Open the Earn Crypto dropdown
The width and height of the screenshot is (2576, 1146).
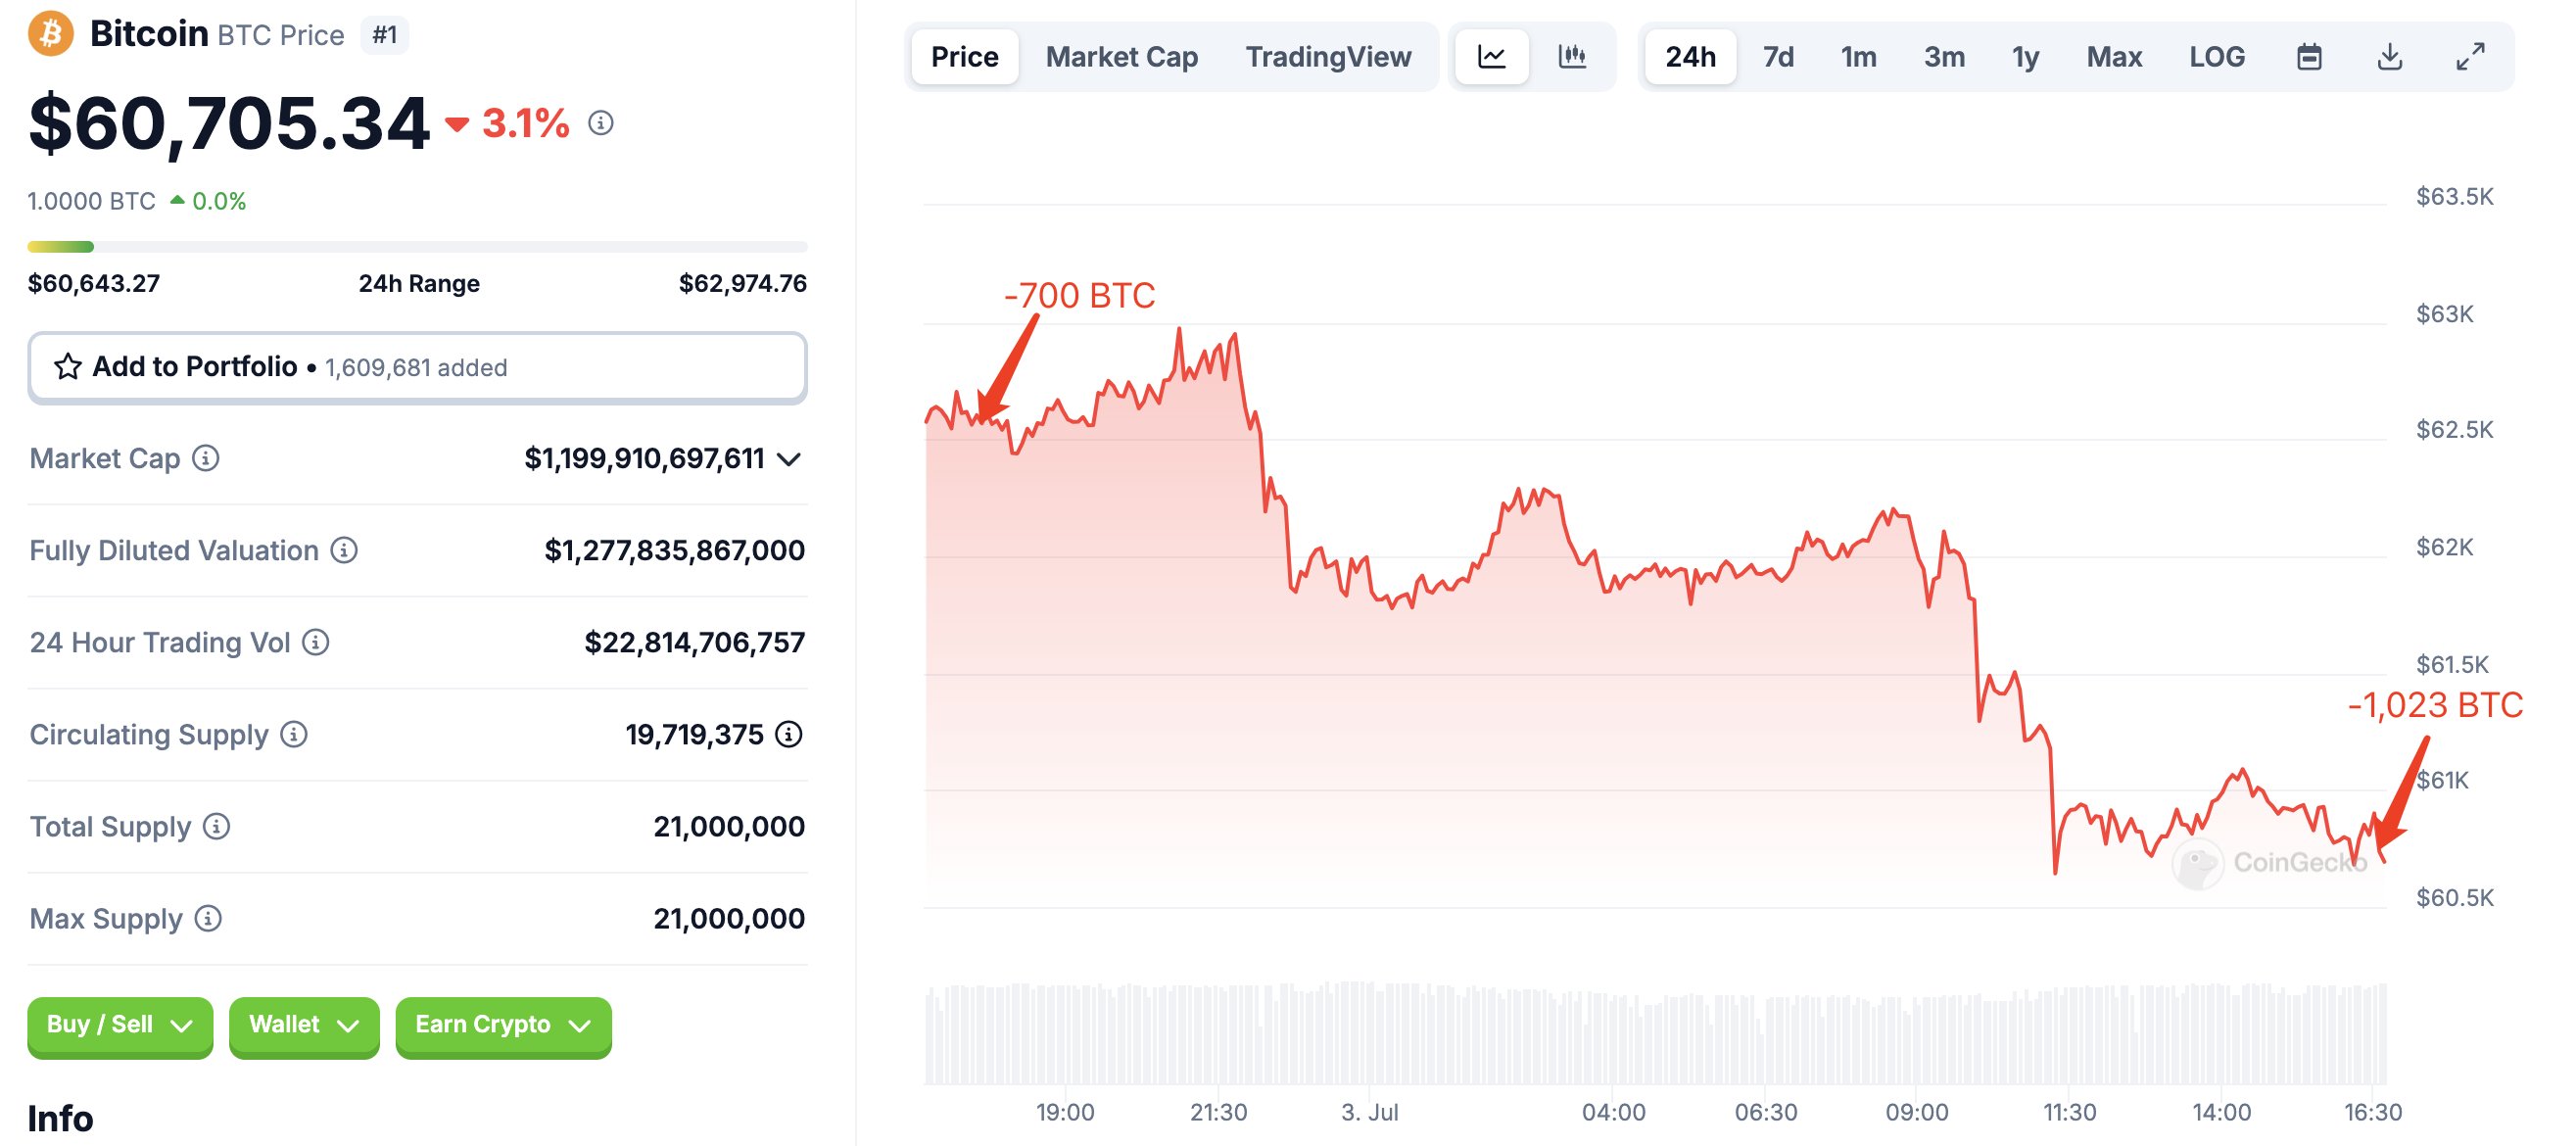503,1025
